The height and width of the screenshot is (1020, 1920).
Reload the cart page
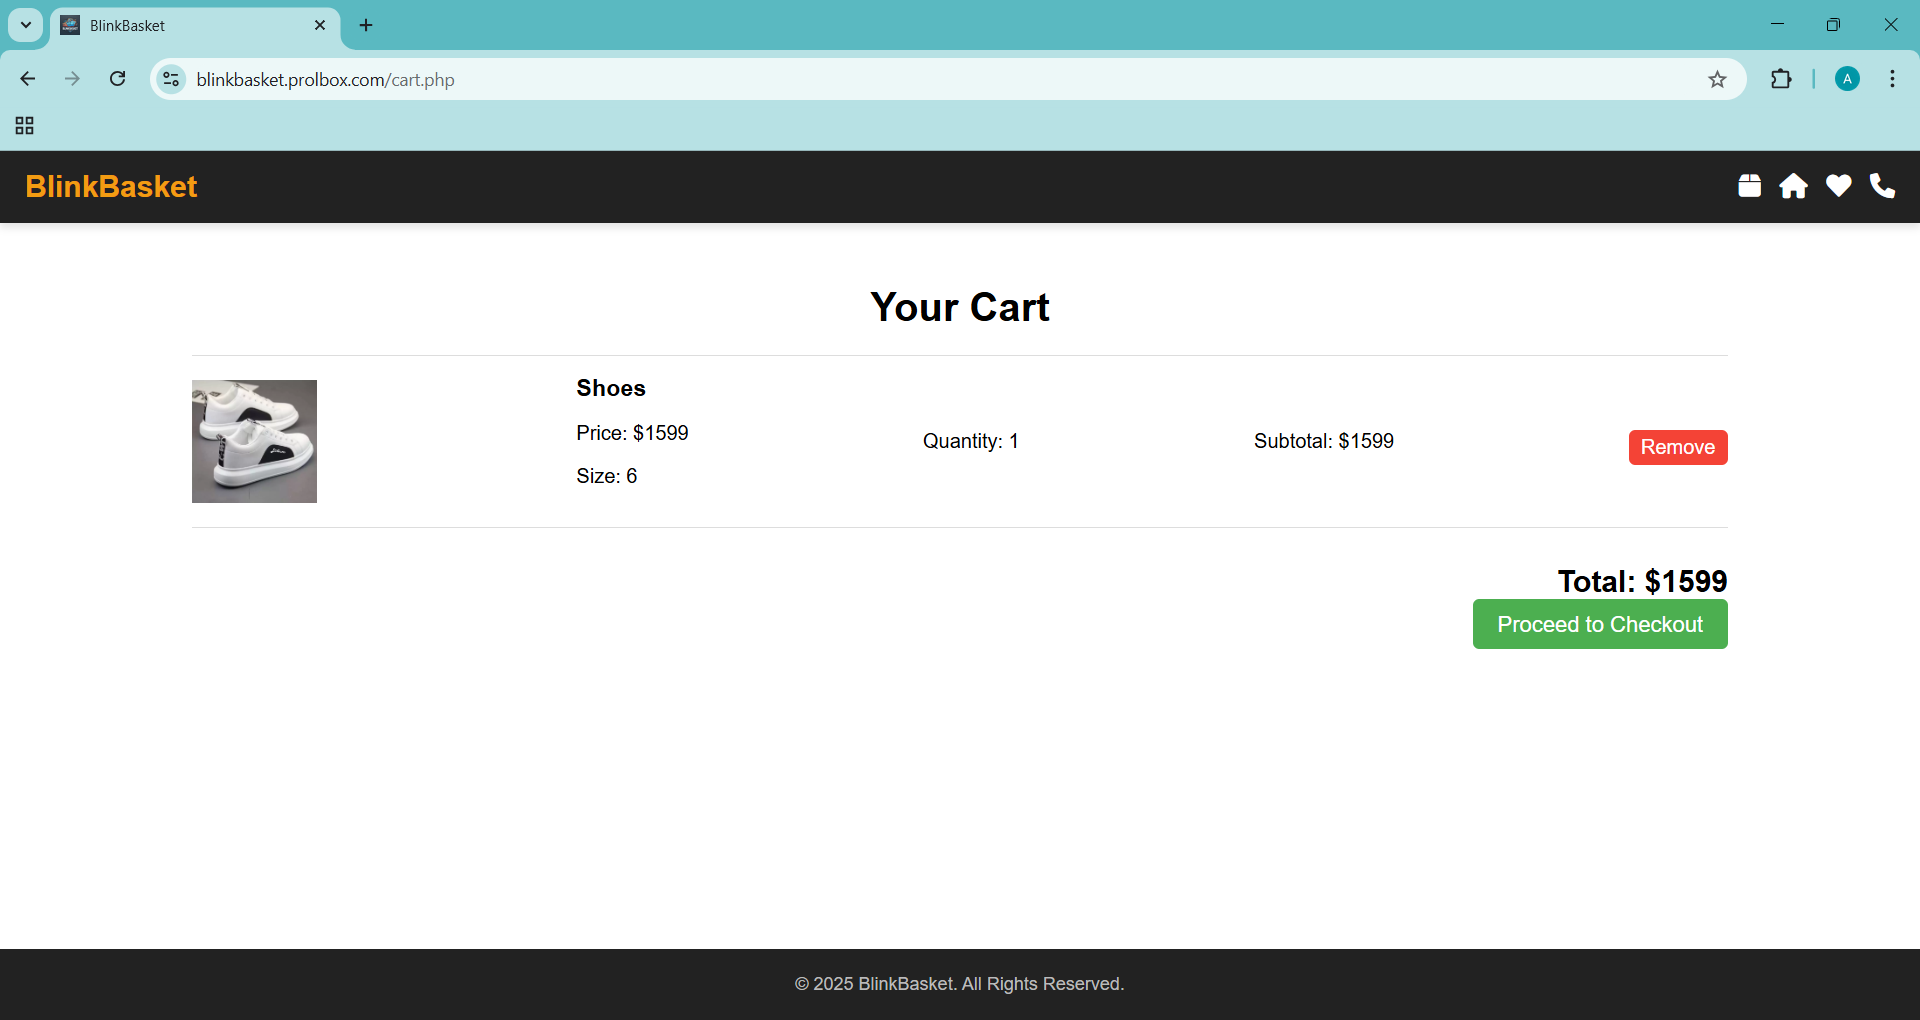[117, 79]
